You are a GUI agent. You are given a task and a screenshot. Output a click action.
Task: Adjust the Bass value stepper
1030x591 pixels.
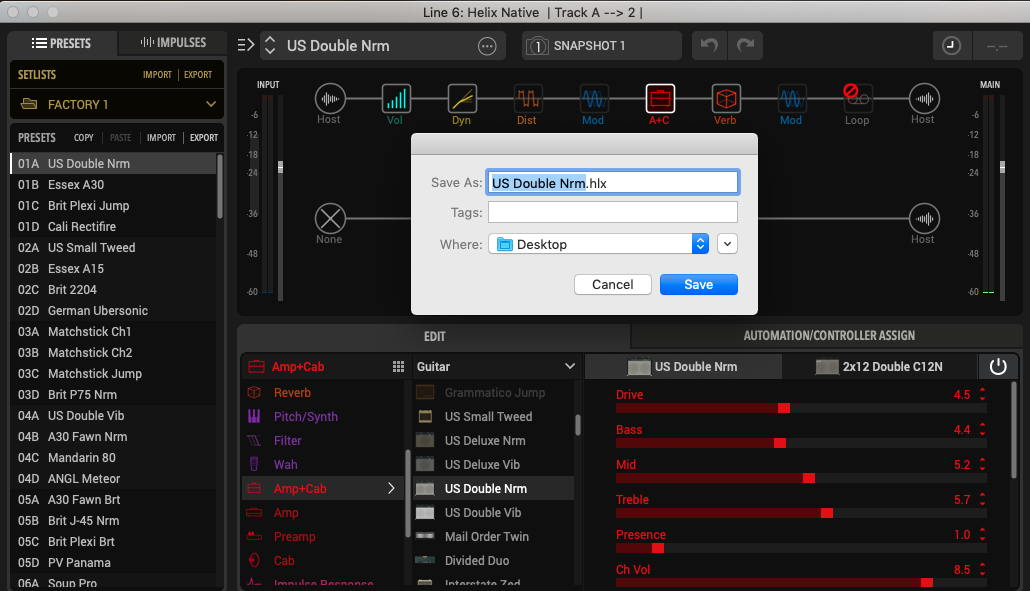click(982, 429)
